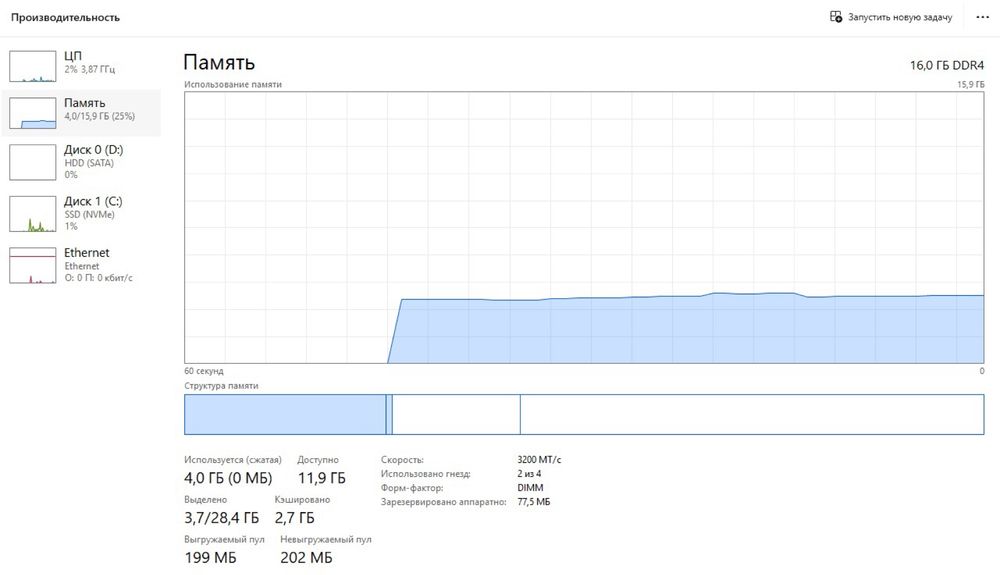Viewport: 1000px width, 575px height.
Task: Select the Память sidebar entry label
Action: coord(84,103)
